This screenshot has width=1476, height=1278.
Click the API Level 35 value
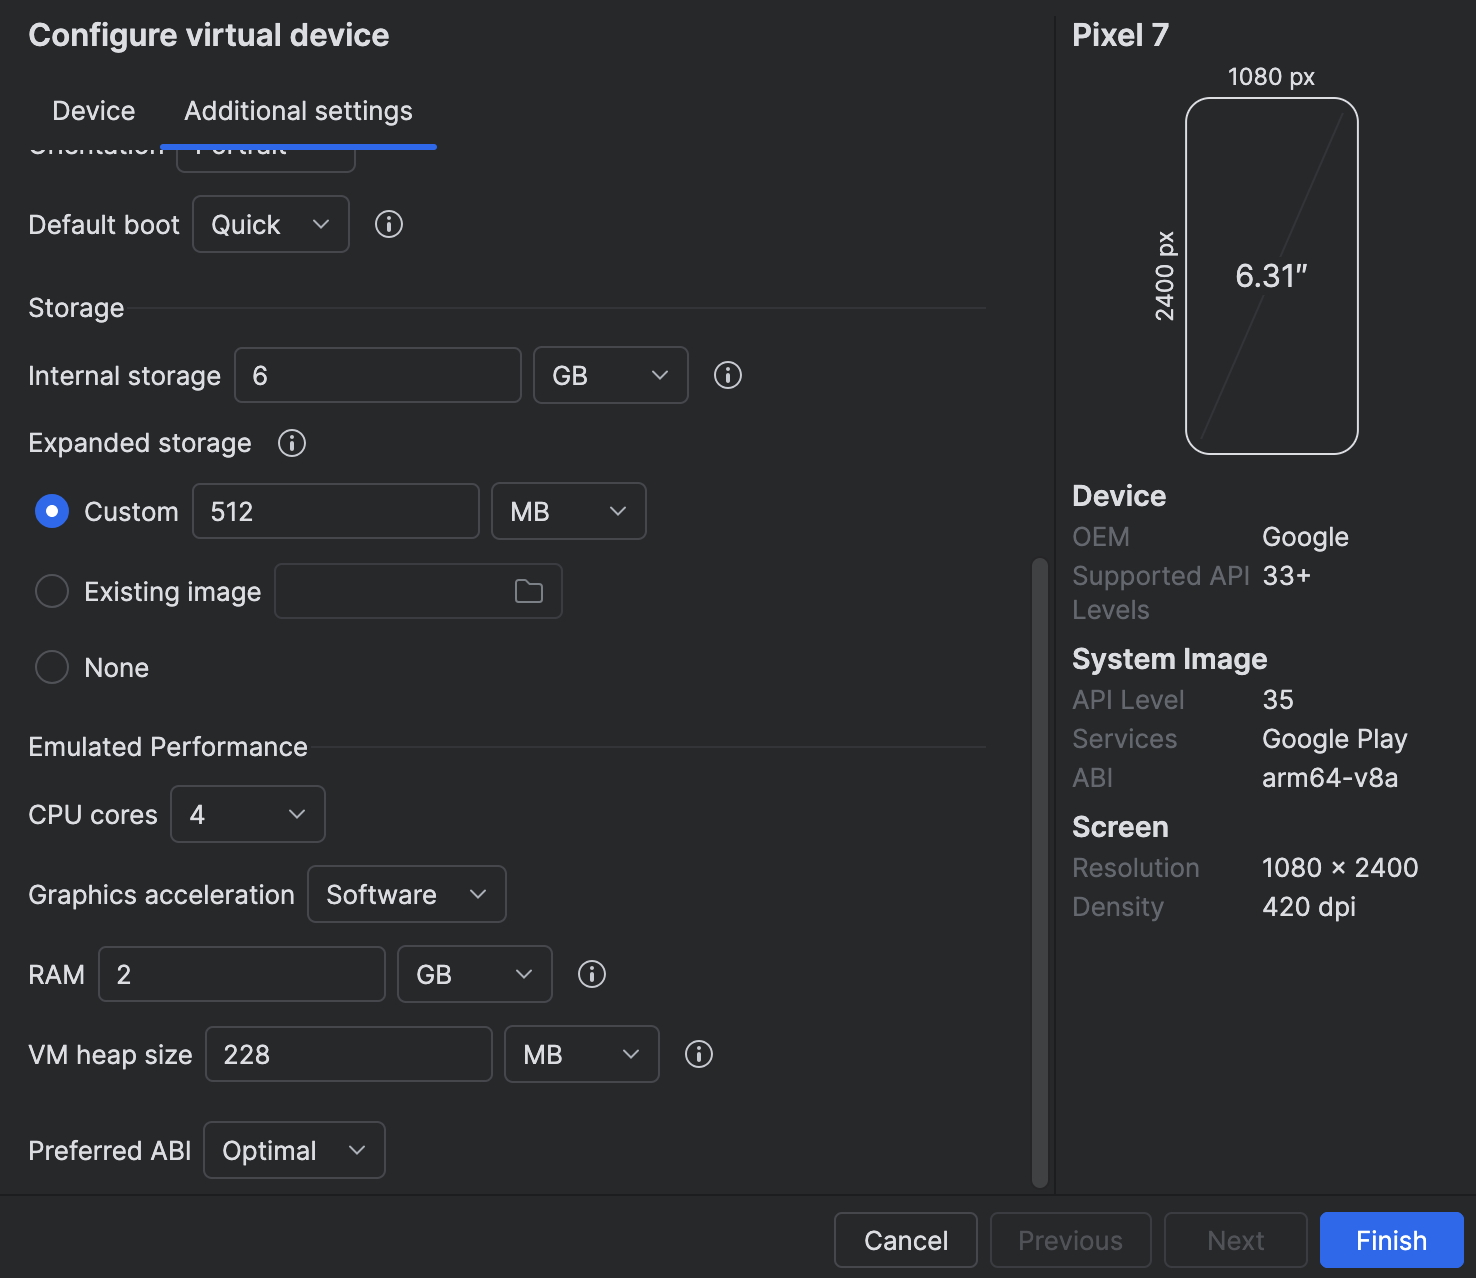click(1278, 700)
